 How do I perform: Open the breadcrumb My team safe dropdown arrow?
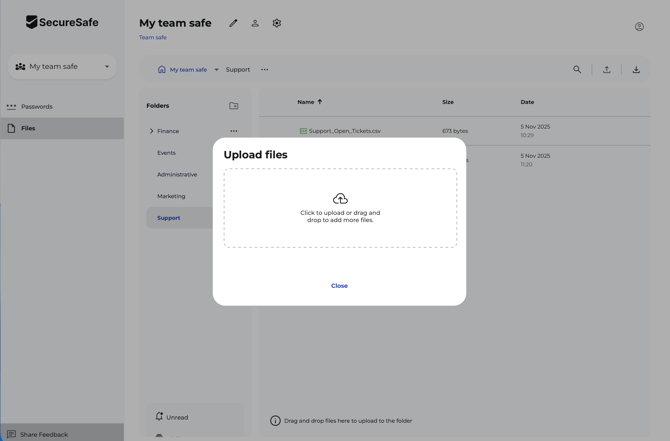point(216,70)
